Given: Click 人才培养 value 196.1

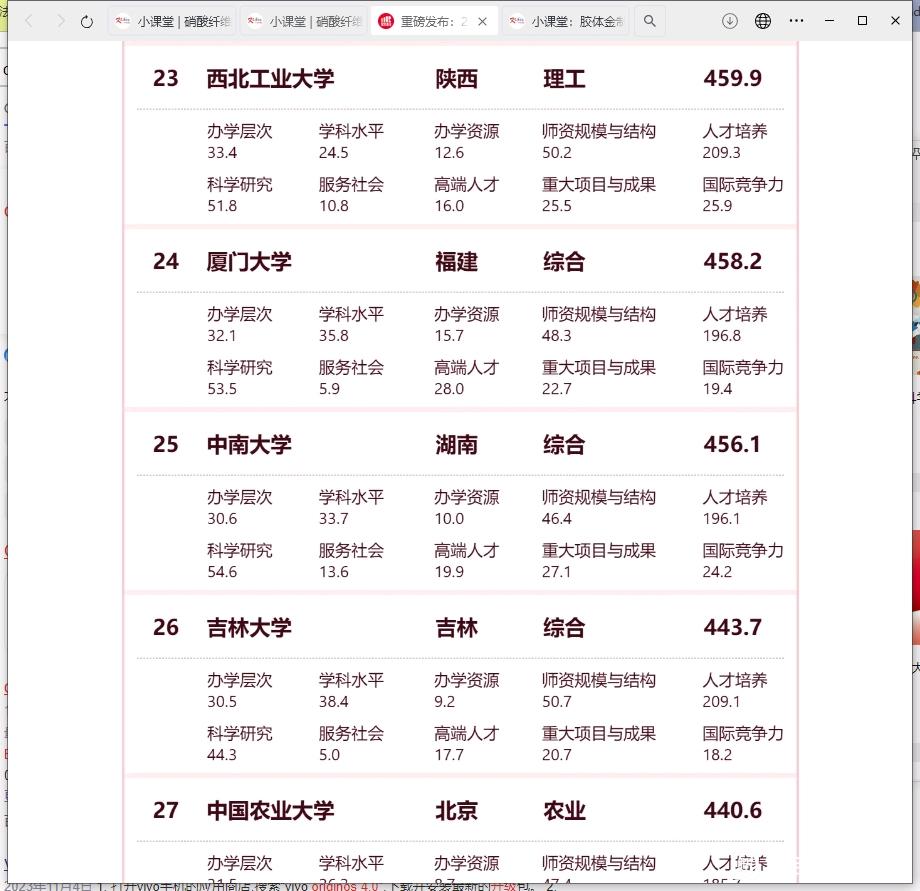Looking at the screenshot, I should tap(722, 519).
